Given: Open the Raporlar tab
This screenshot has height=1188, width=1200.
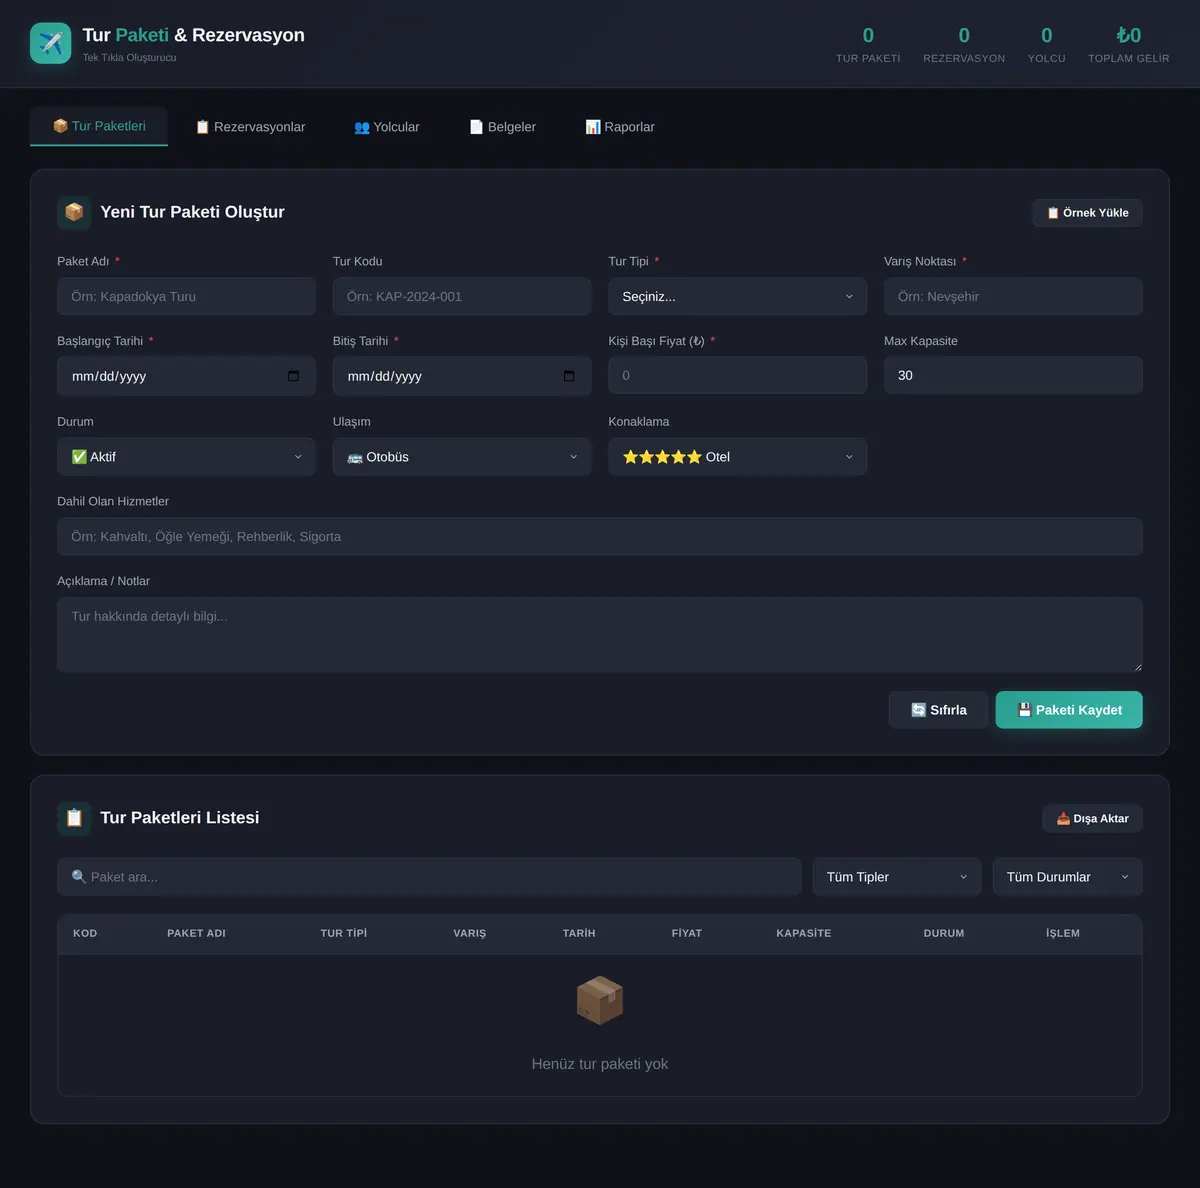Looking at the screenshot, I should pyautogui.click(x=620, y=127).
